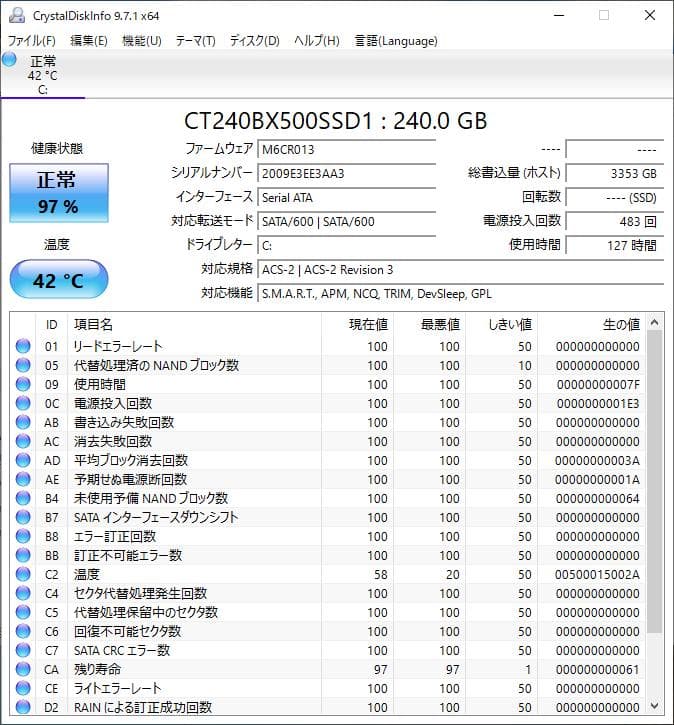
Task: Click the 生の値 column header
Action: click(592, 325)
